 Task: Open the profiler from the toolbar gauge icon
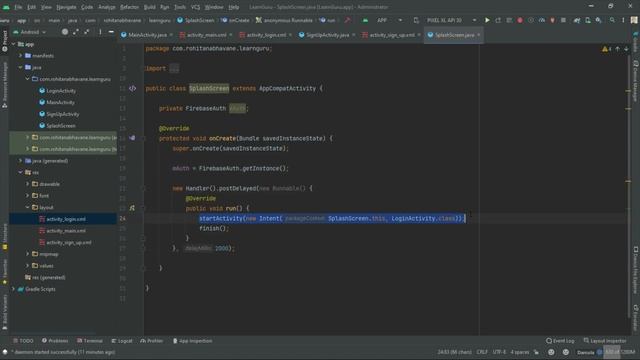(542, 20)
